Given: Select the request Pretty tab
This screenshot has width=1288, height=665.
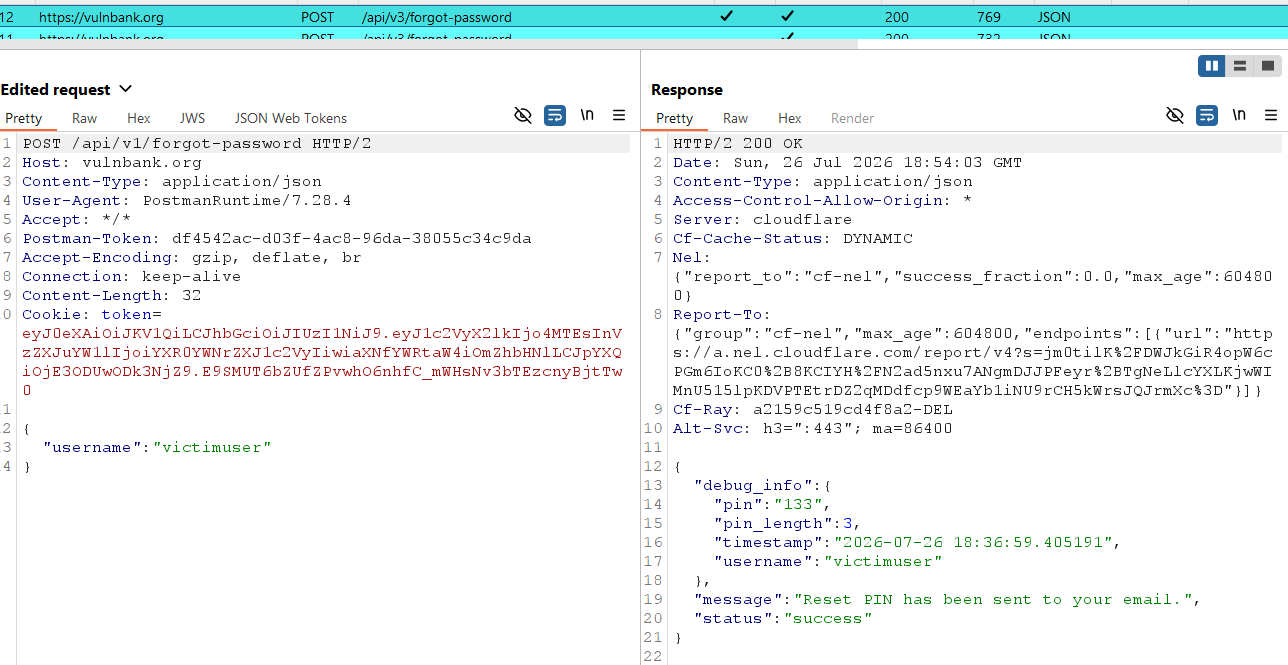Looking at the screenshot, I should [x=24, y=118].
